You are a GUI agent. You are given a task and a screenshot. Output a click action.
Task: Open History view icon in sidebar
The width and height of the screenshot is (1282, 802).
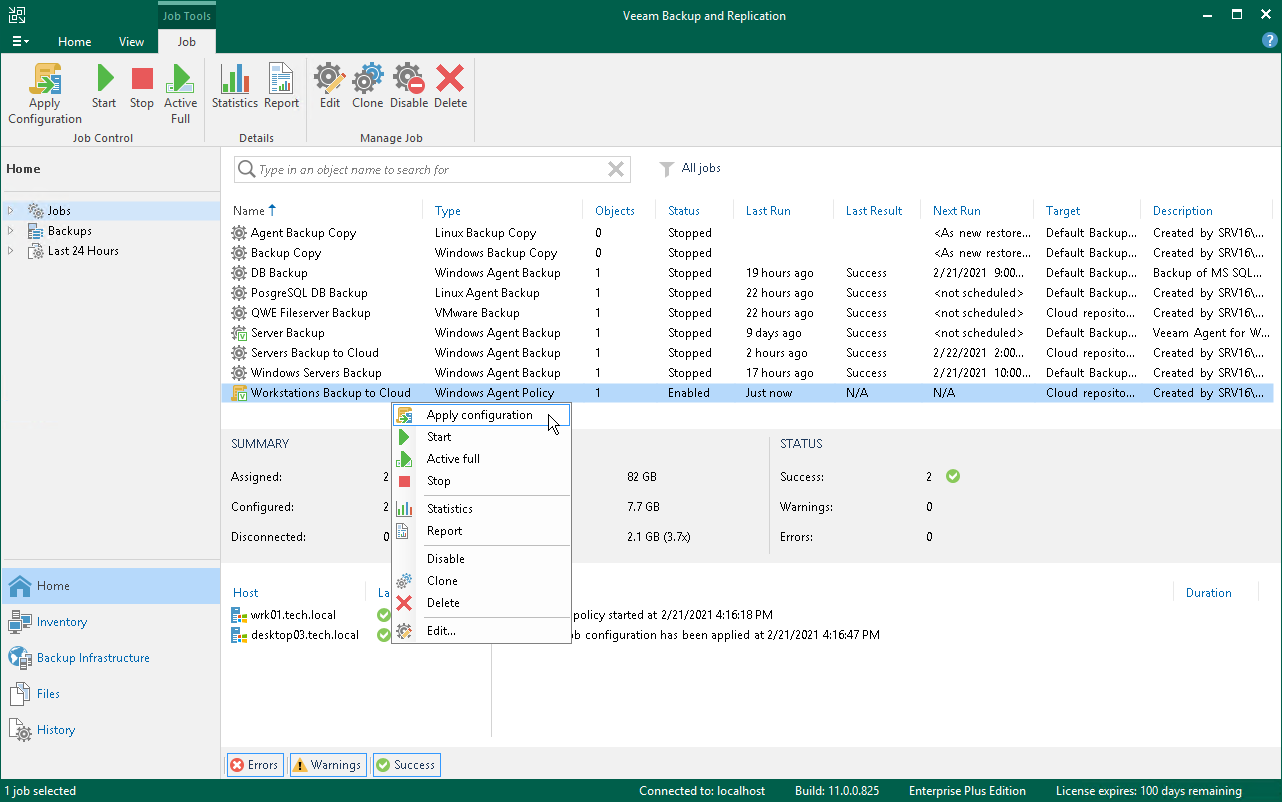pos(19,730)
